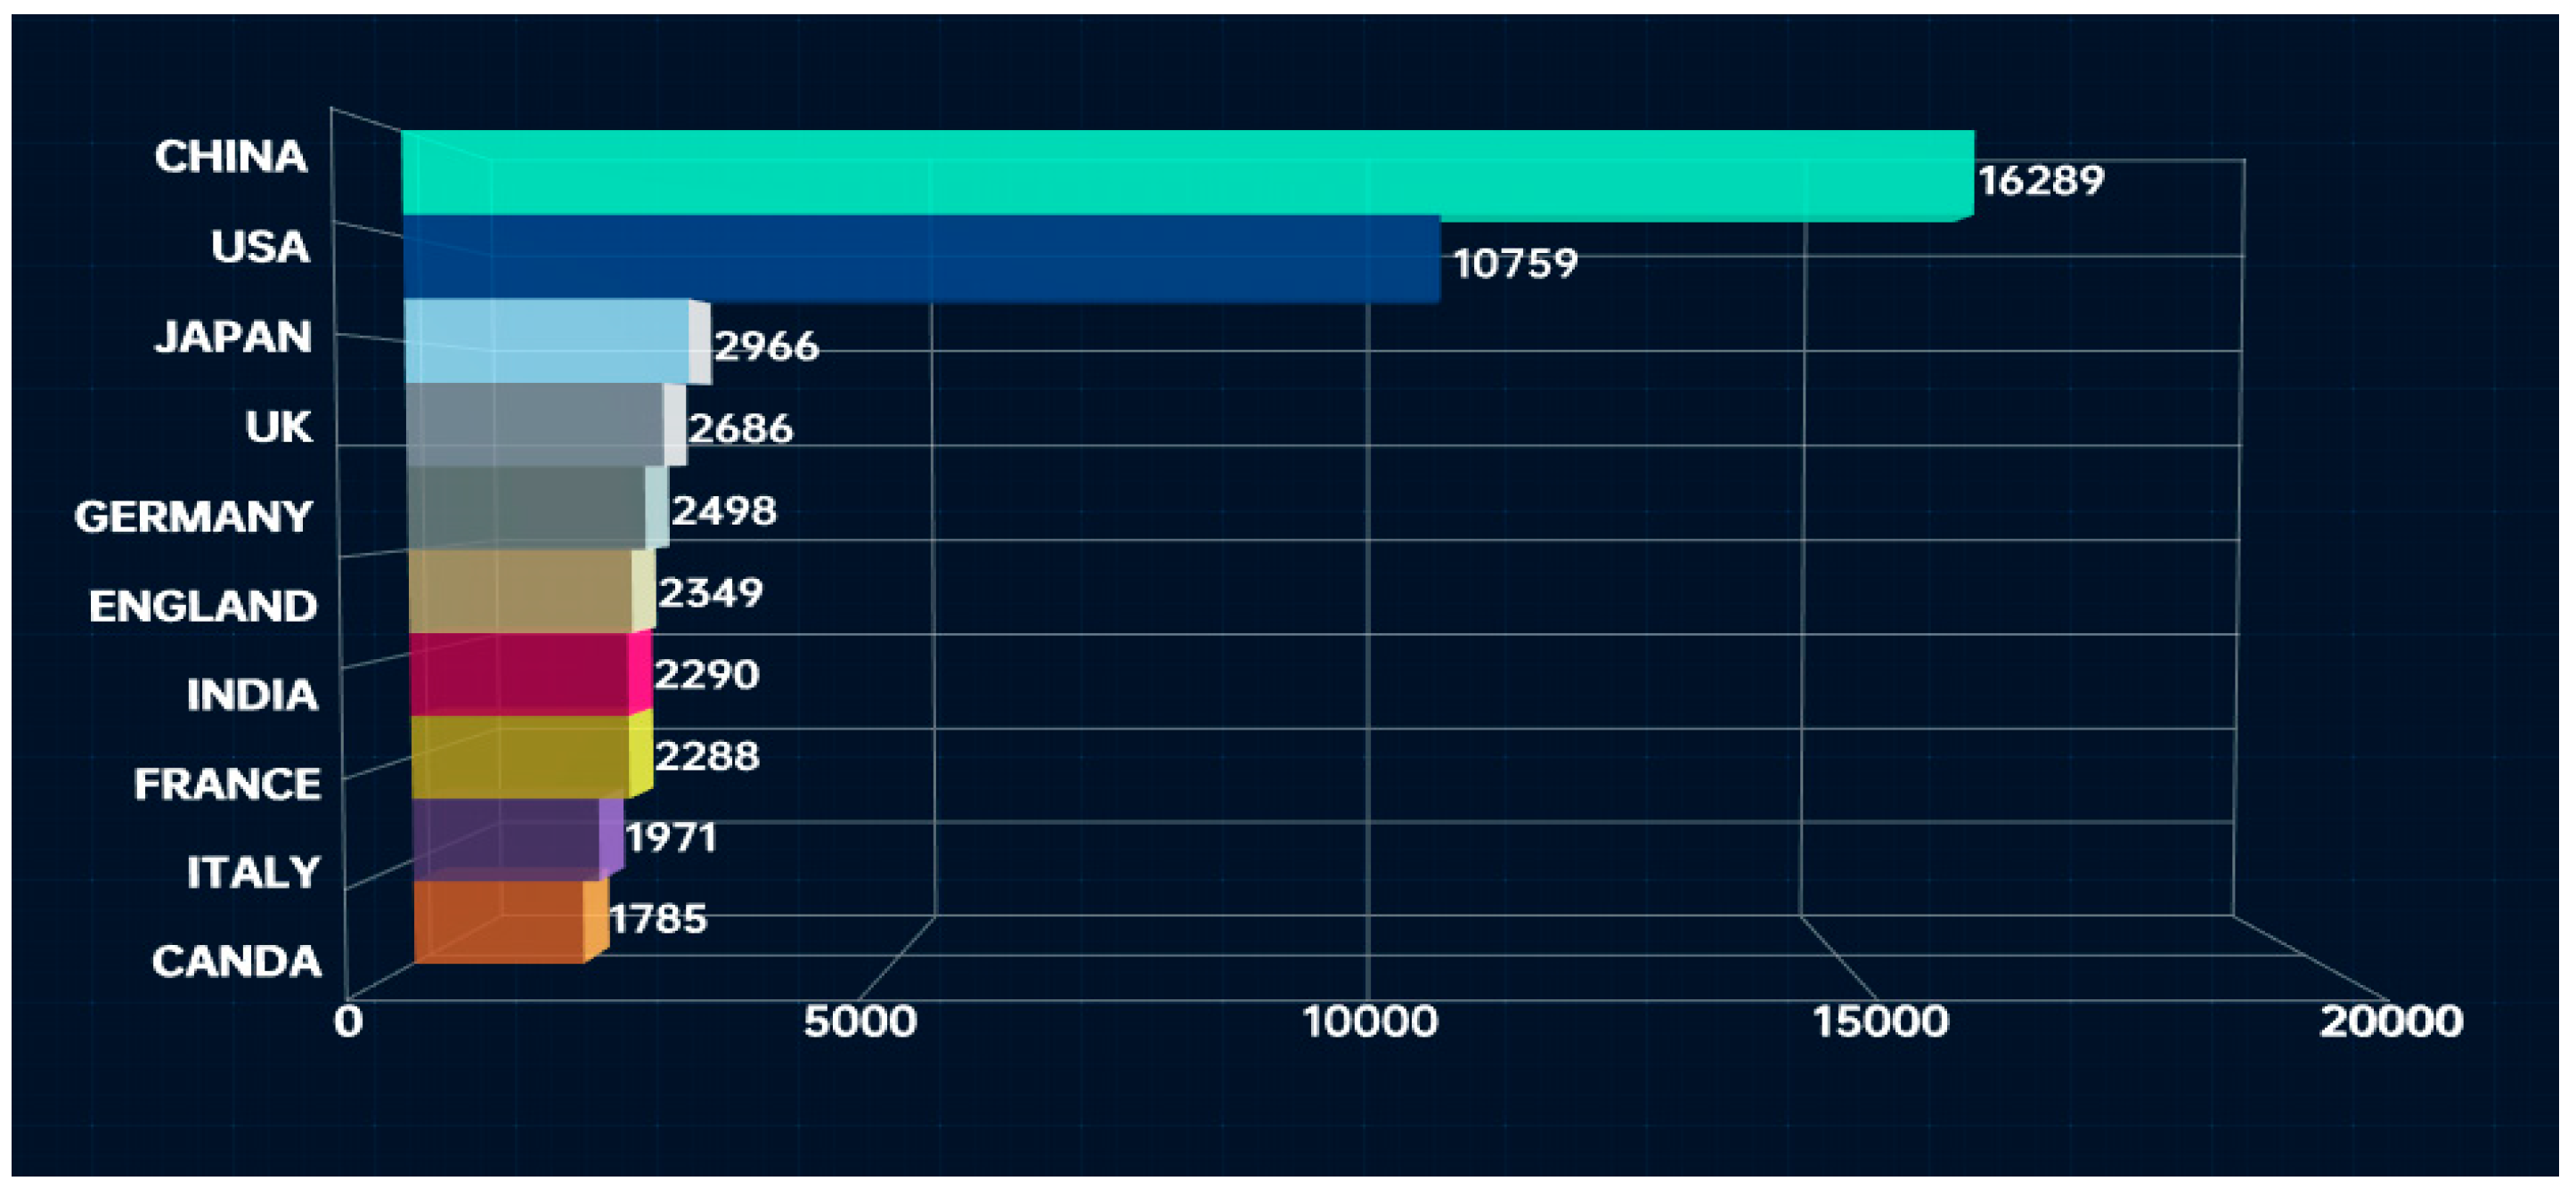This screenshot has height=1189, width=2576.
Task: Click the 0 axis origin label
Action: click(348, 1022)
